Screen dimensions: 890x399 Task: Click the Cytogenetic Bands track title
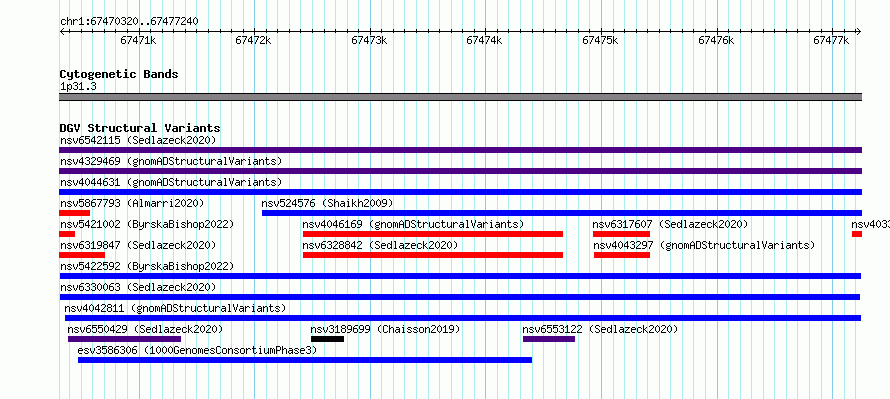(119, 74)
